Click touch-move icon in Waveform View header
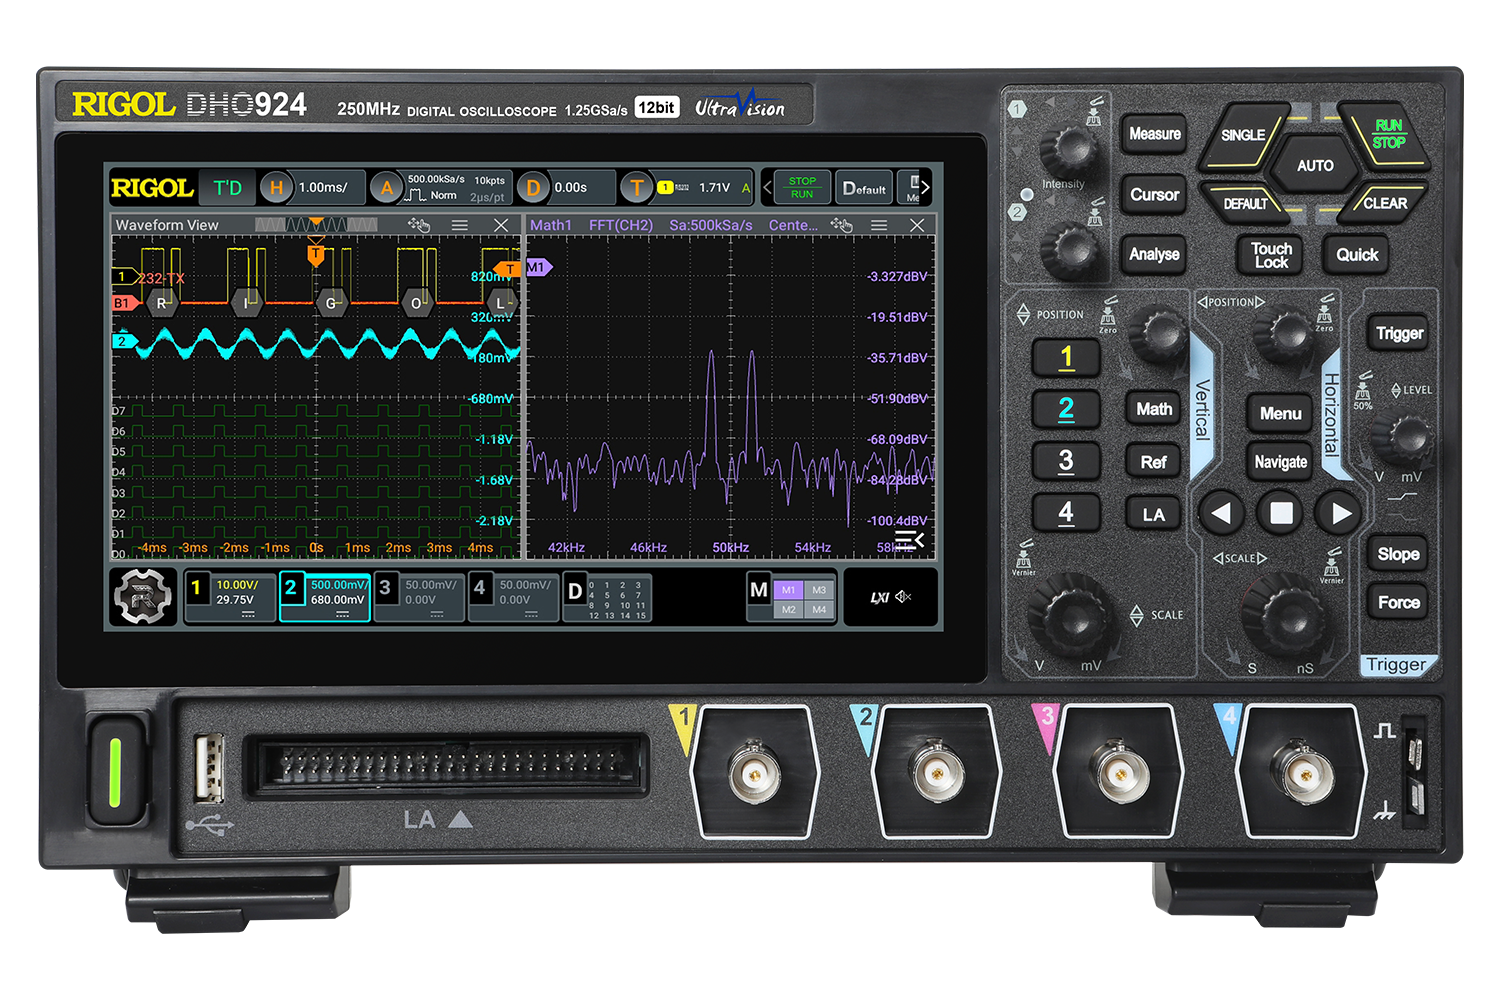Image resolution: width=1500 pixels, height=1000 pixels. [x=418, y=225]
